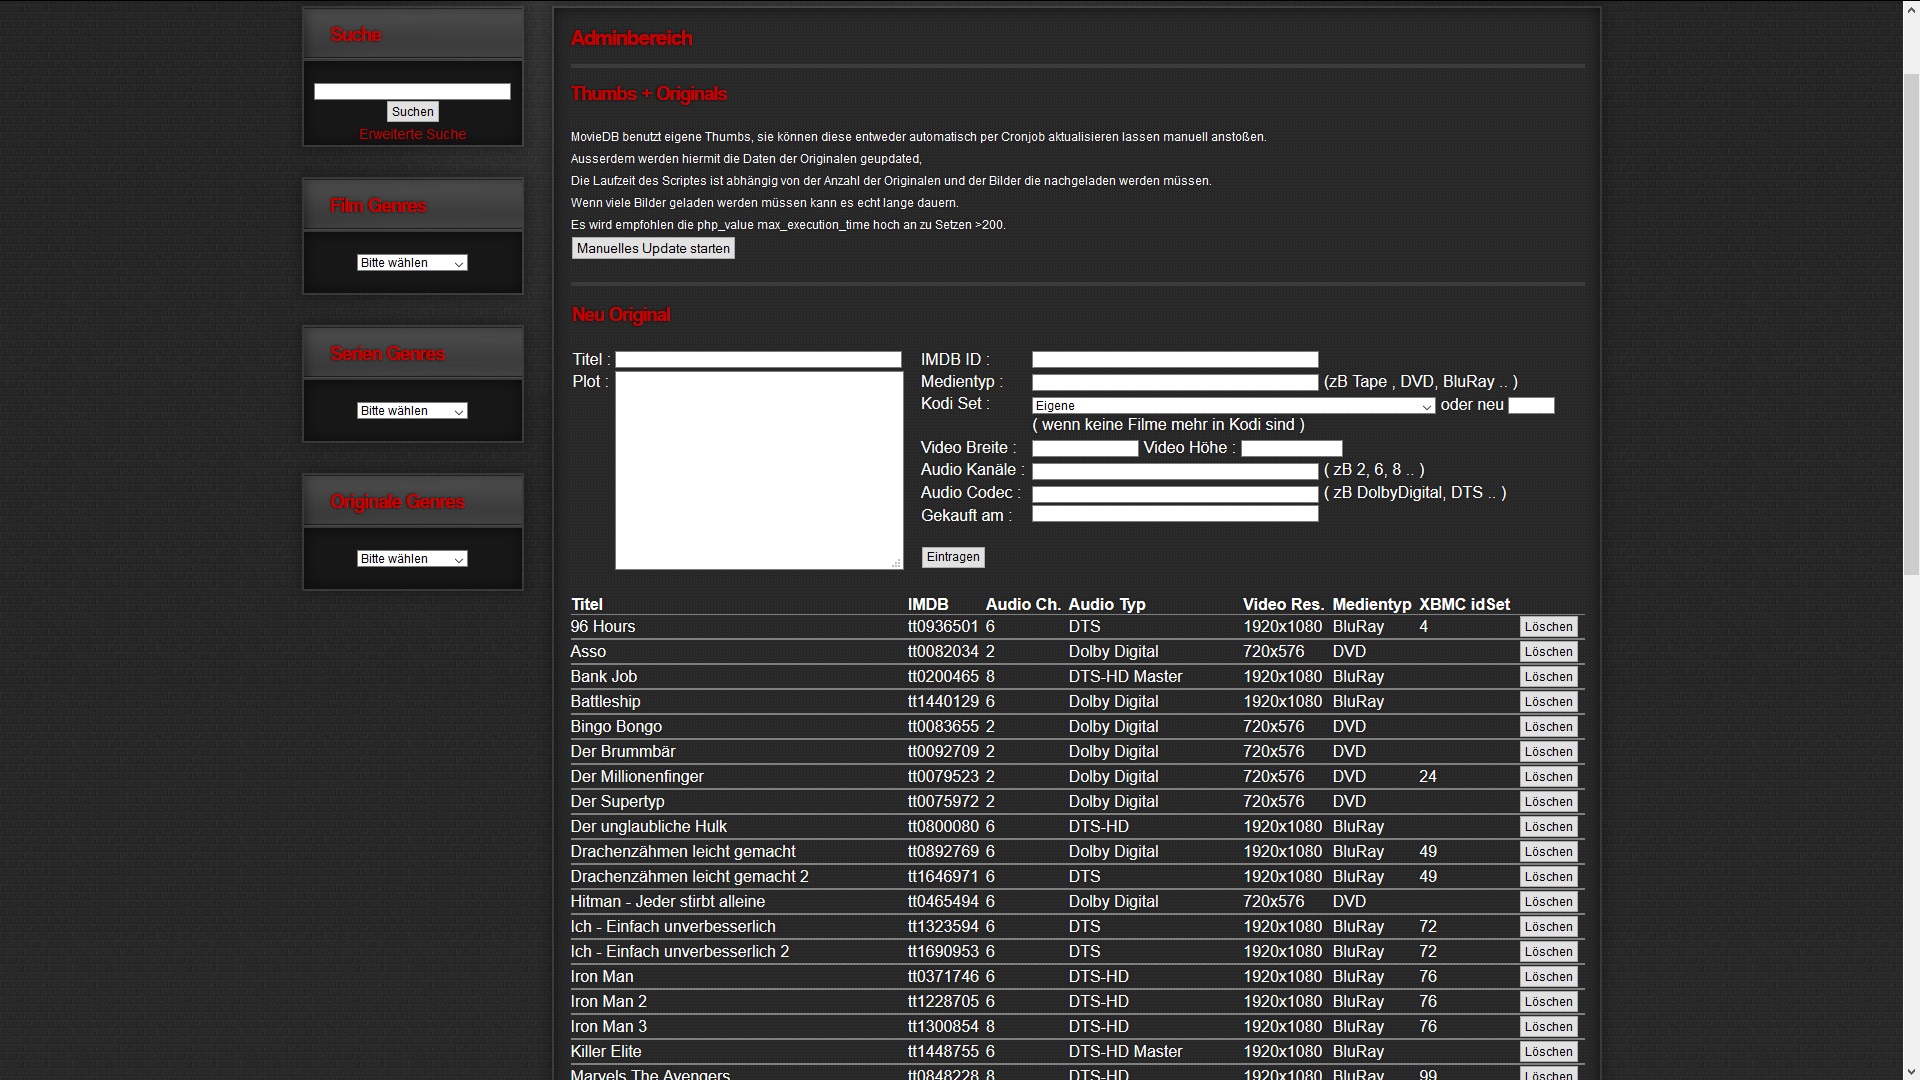This screenshot has width=1920, height=1080.
Task: Click the sidebar search text box
Action: coord(412,92)
